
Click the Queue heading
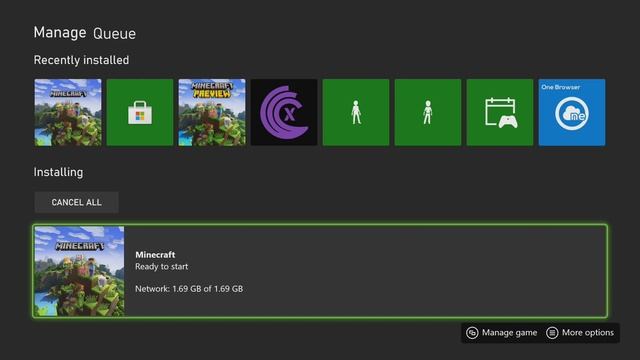114,33
